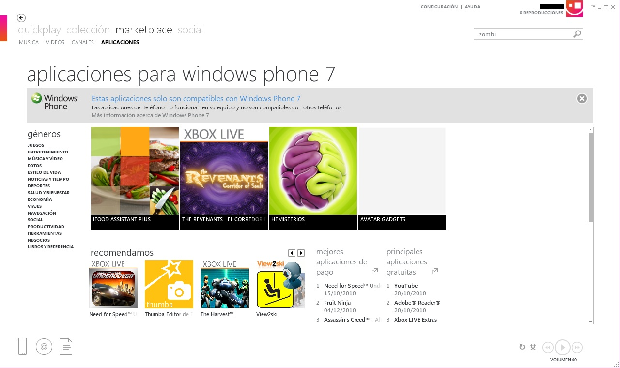Image resolution: width=620 pixels, height=368 pixels.
Task: Open the brain-image featured app tile
Action: [x=313, y=178]
